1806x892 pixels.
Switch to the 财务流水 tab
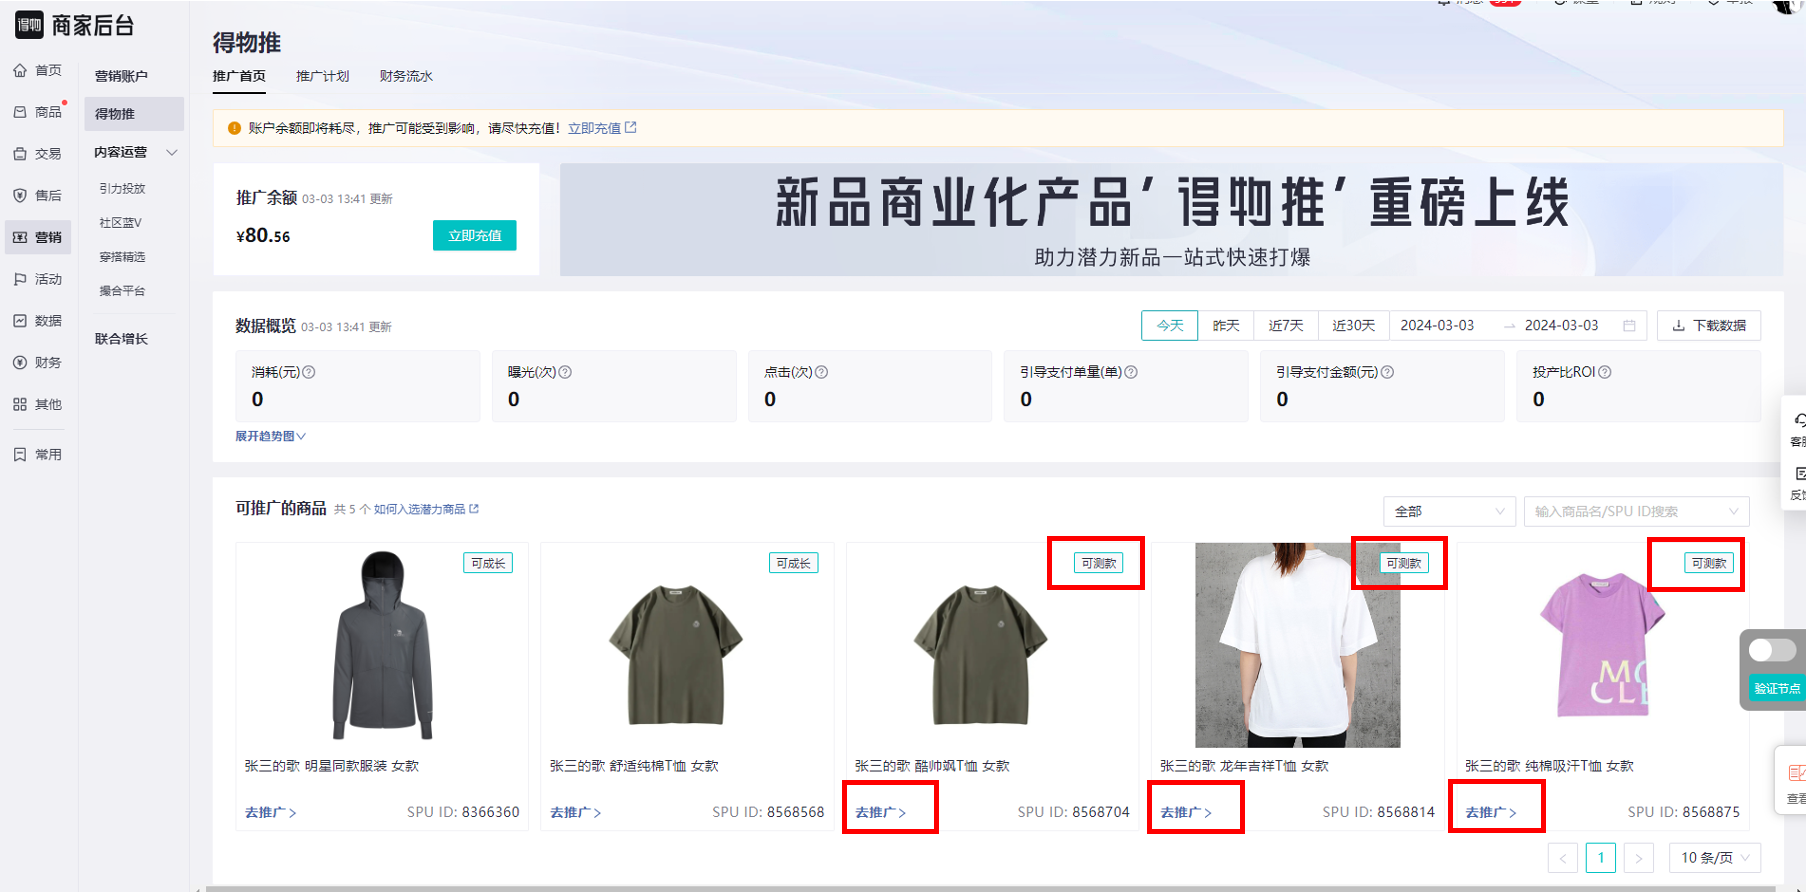pos(406,76)
